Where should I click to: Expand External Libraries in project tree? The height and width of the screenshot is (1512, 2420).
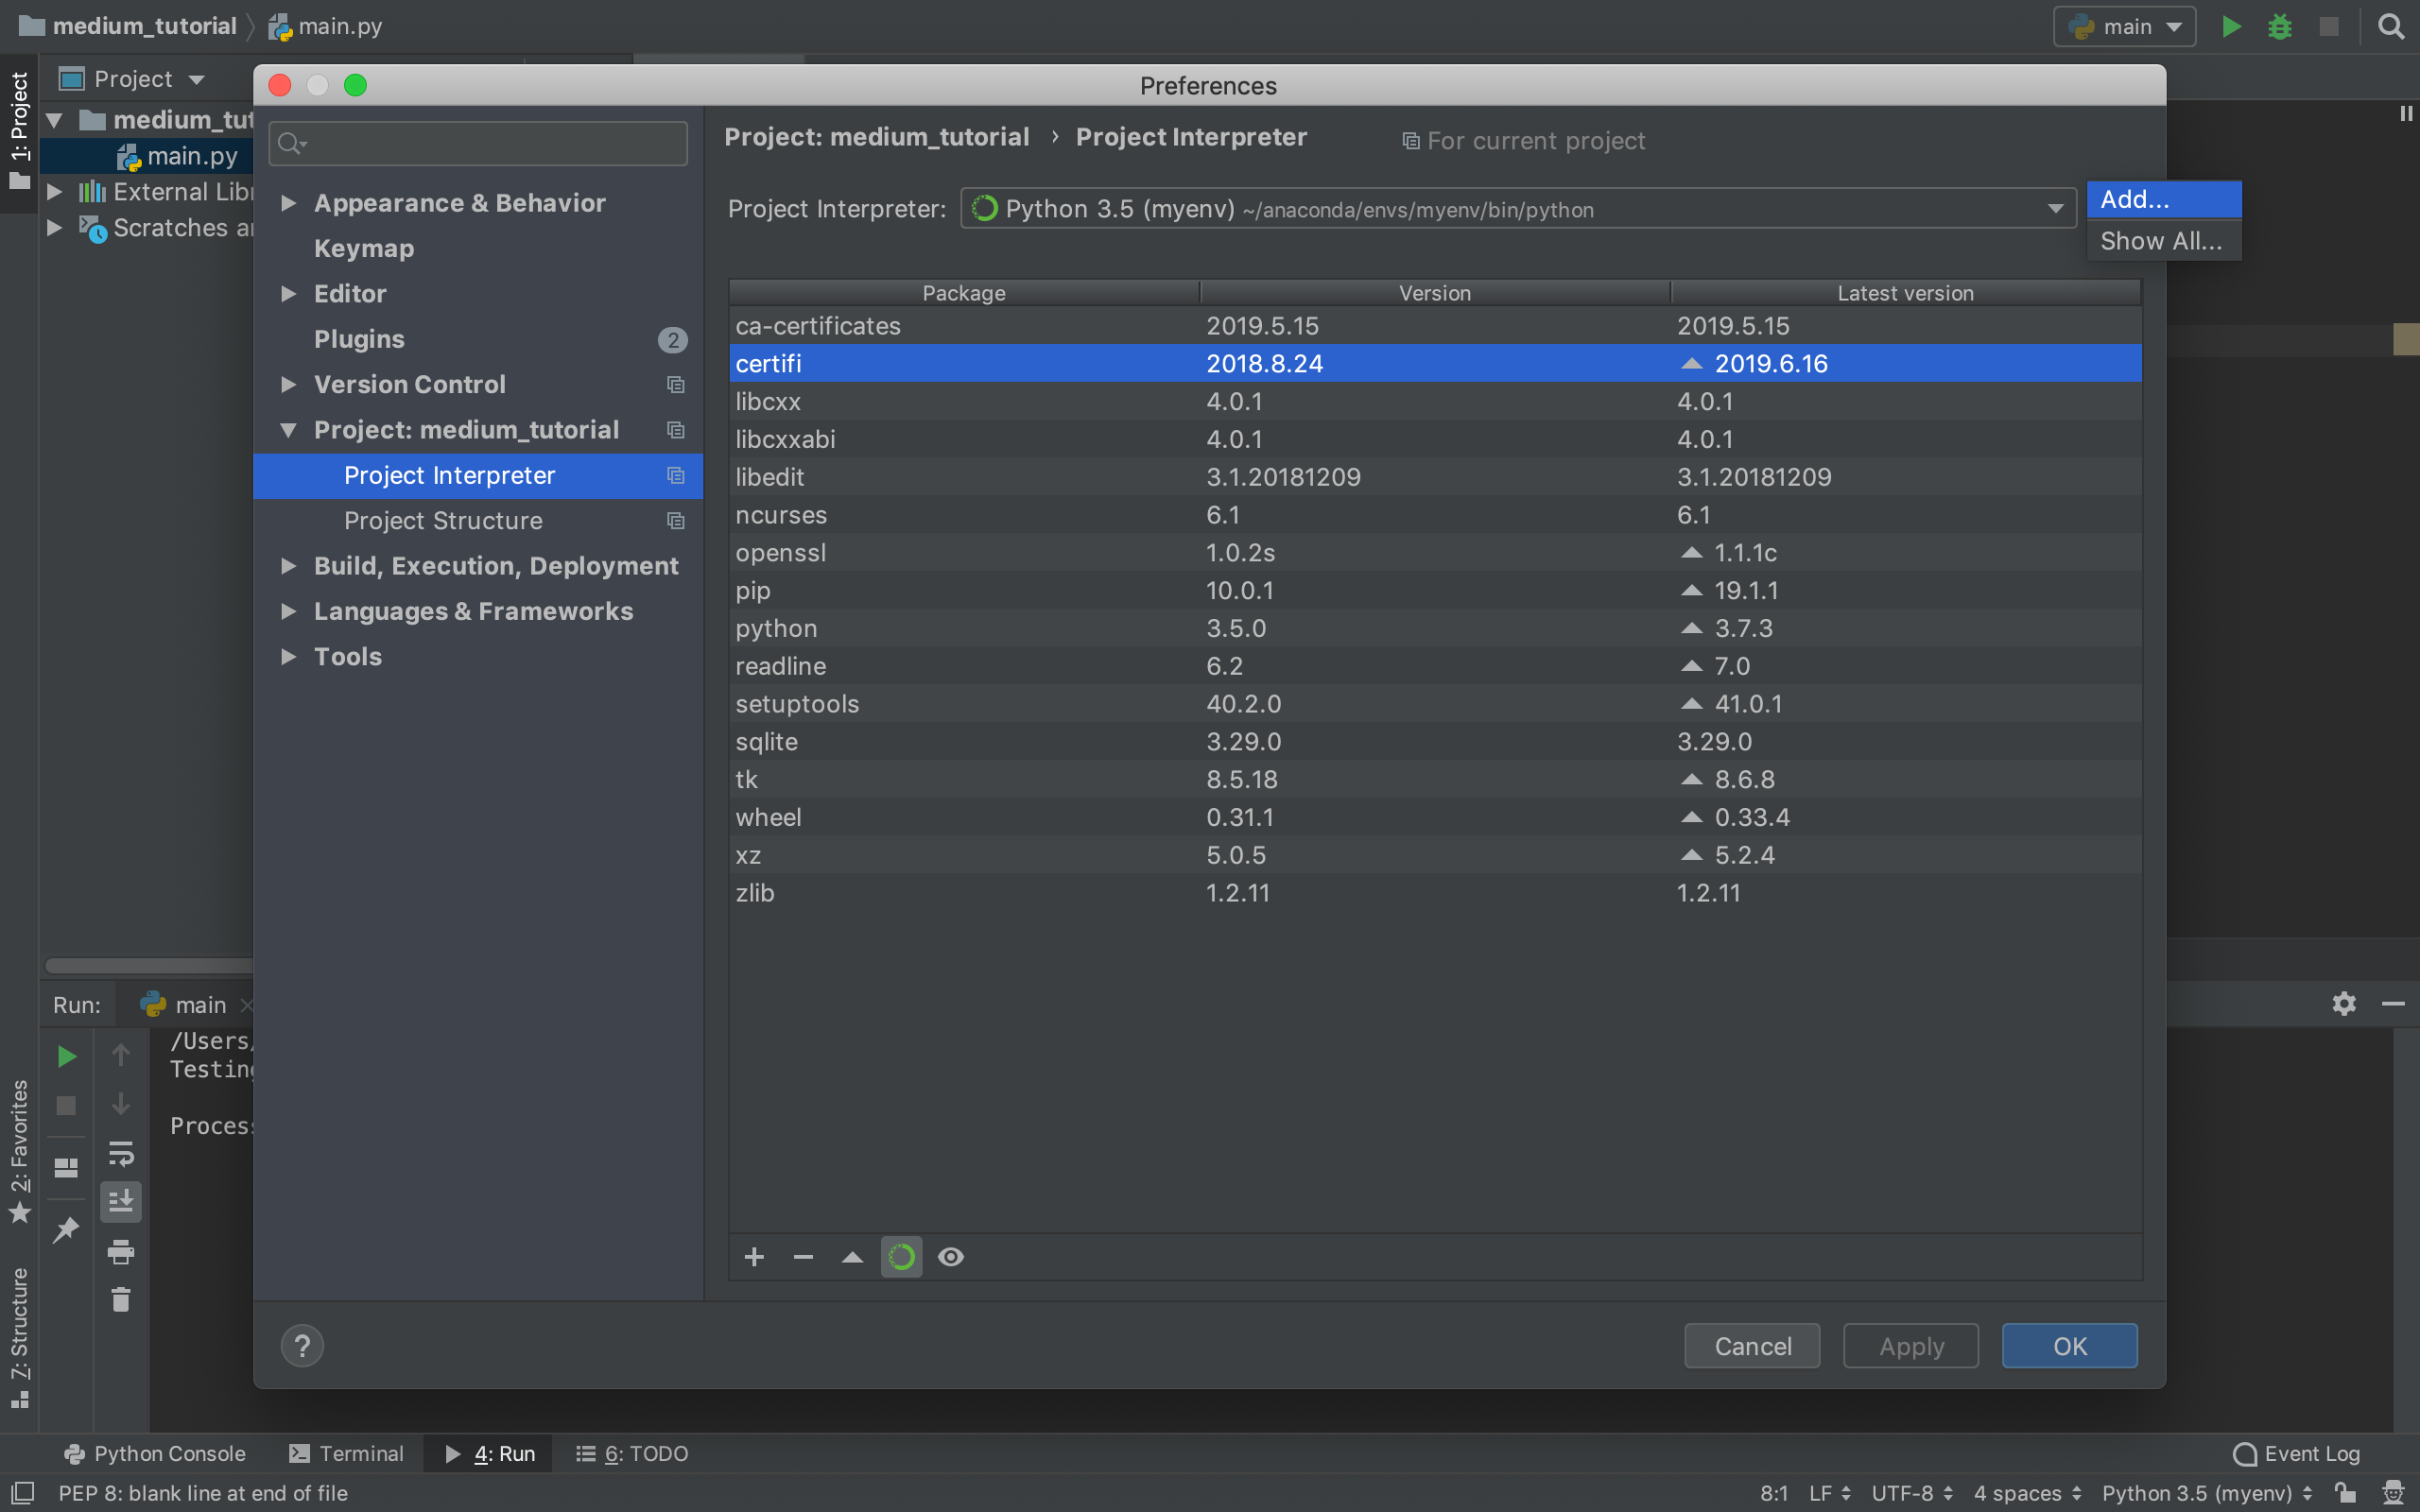point(55,191)
